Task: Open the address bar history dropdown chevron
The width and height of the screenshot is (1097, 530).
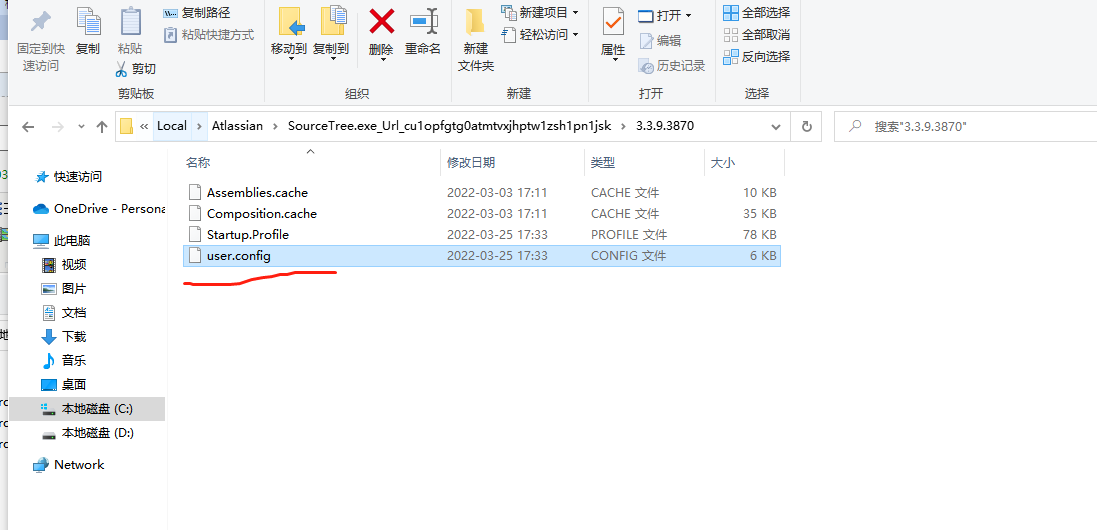Action: coord(775,127)
